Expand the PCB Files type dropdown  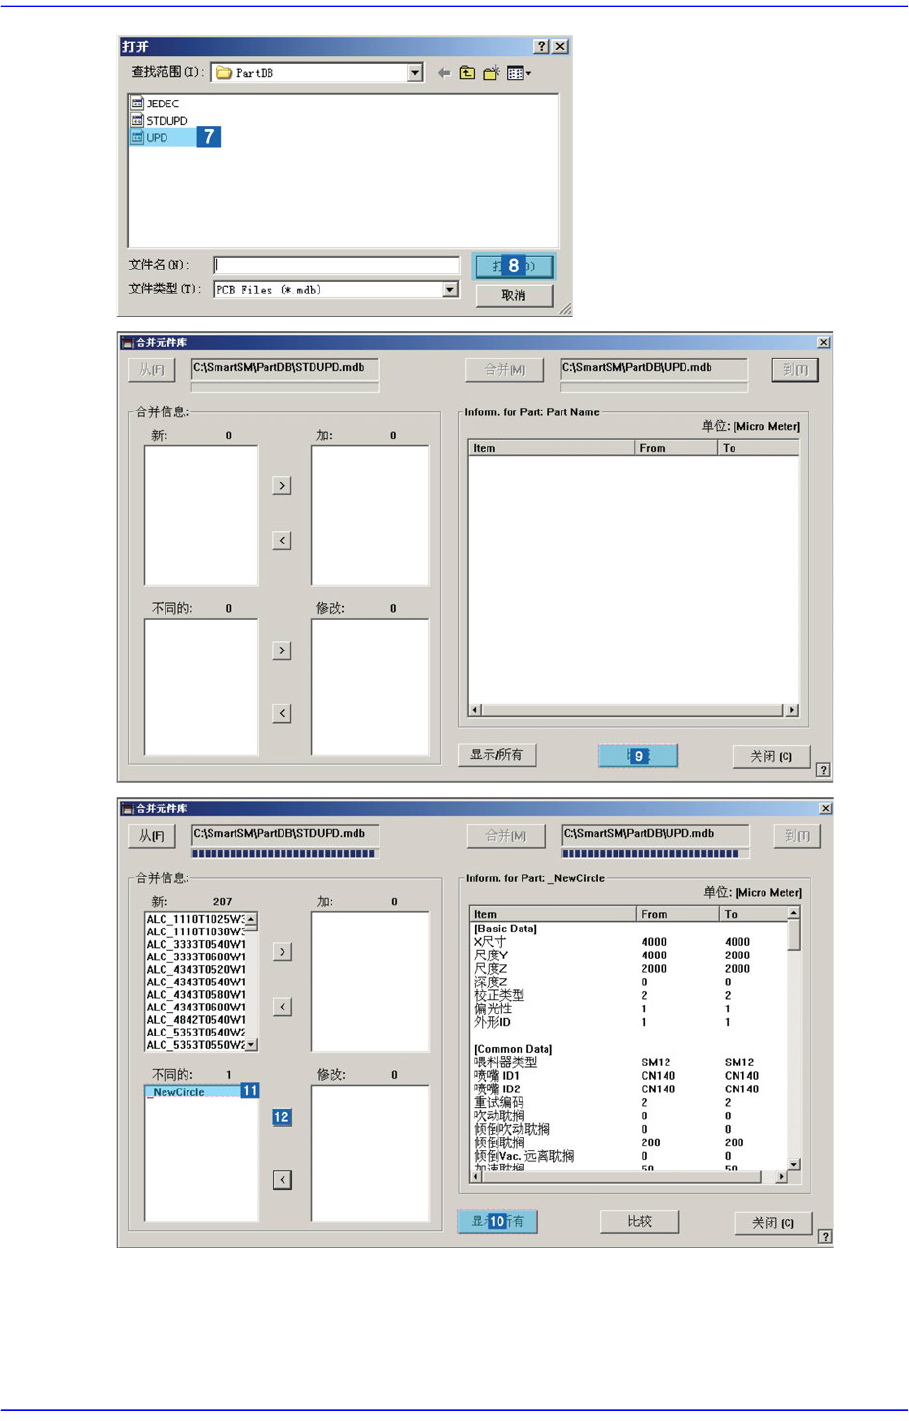tap(450, 290)
